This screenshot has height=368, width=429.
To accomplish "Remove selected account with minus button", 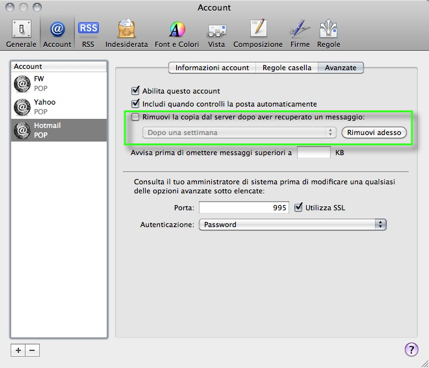I will tap(32, 350).
